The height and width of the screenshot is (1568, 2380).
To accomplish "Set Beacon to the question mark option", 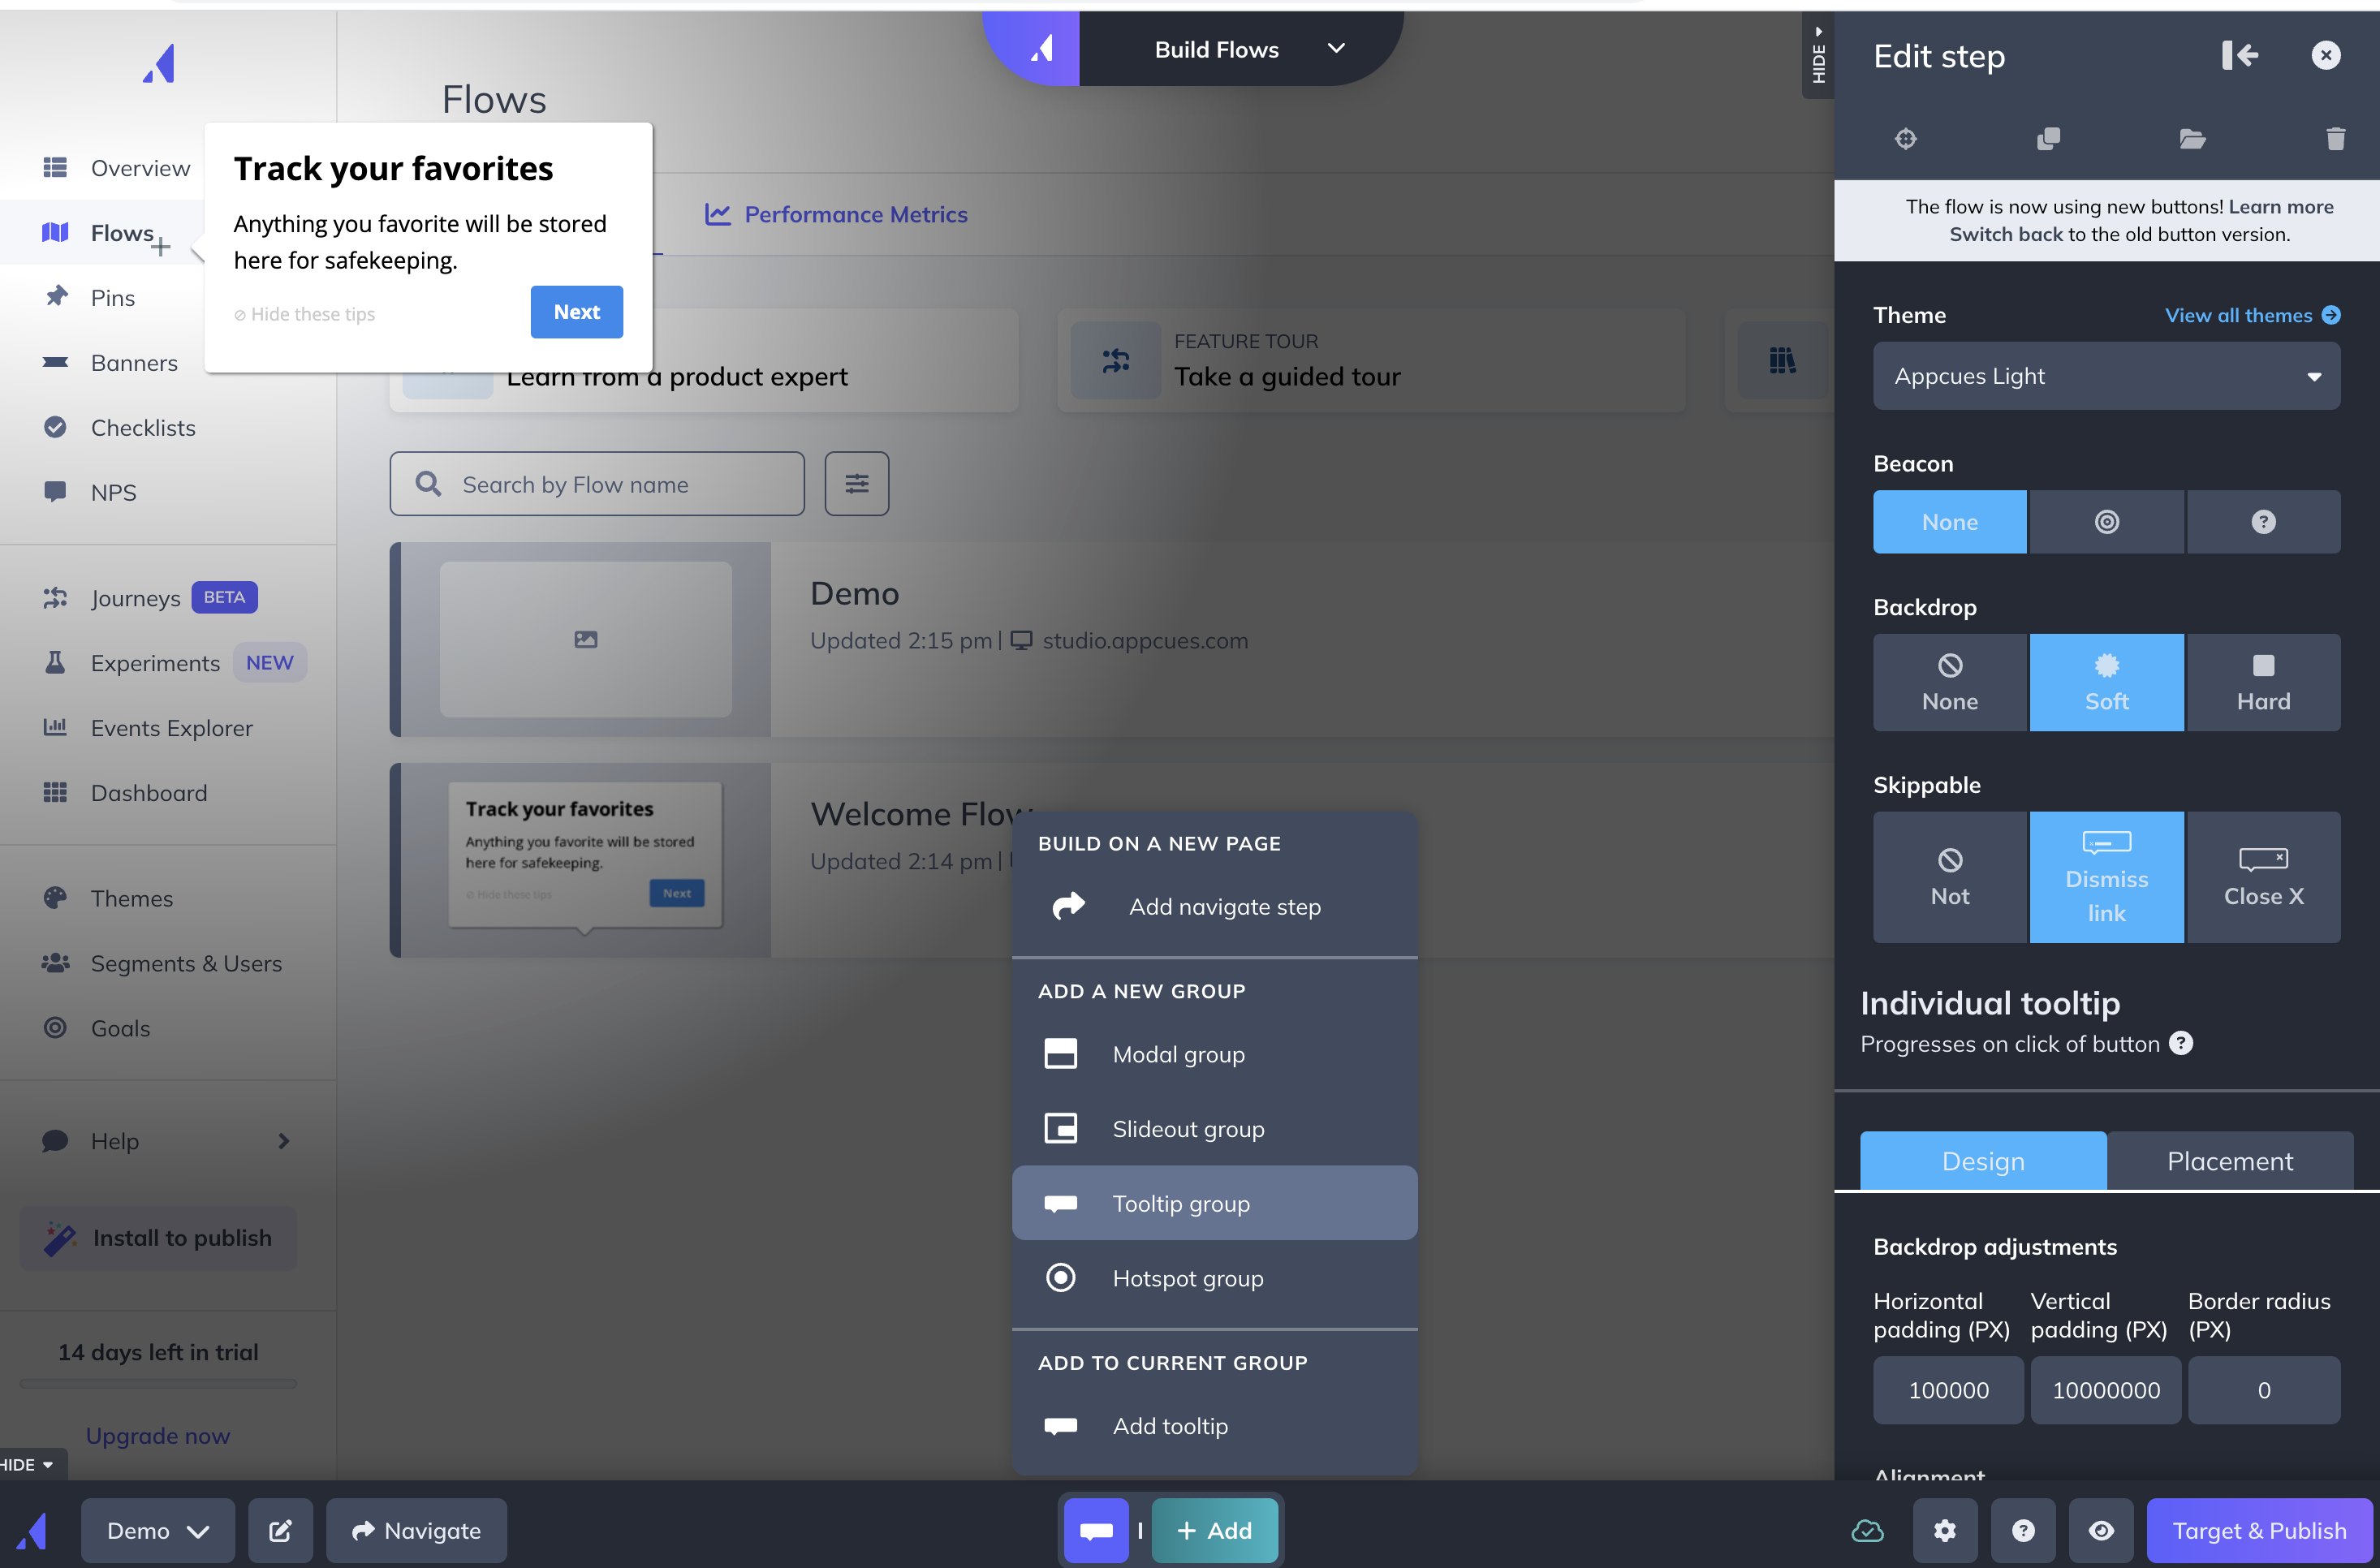I will 2264,522.
